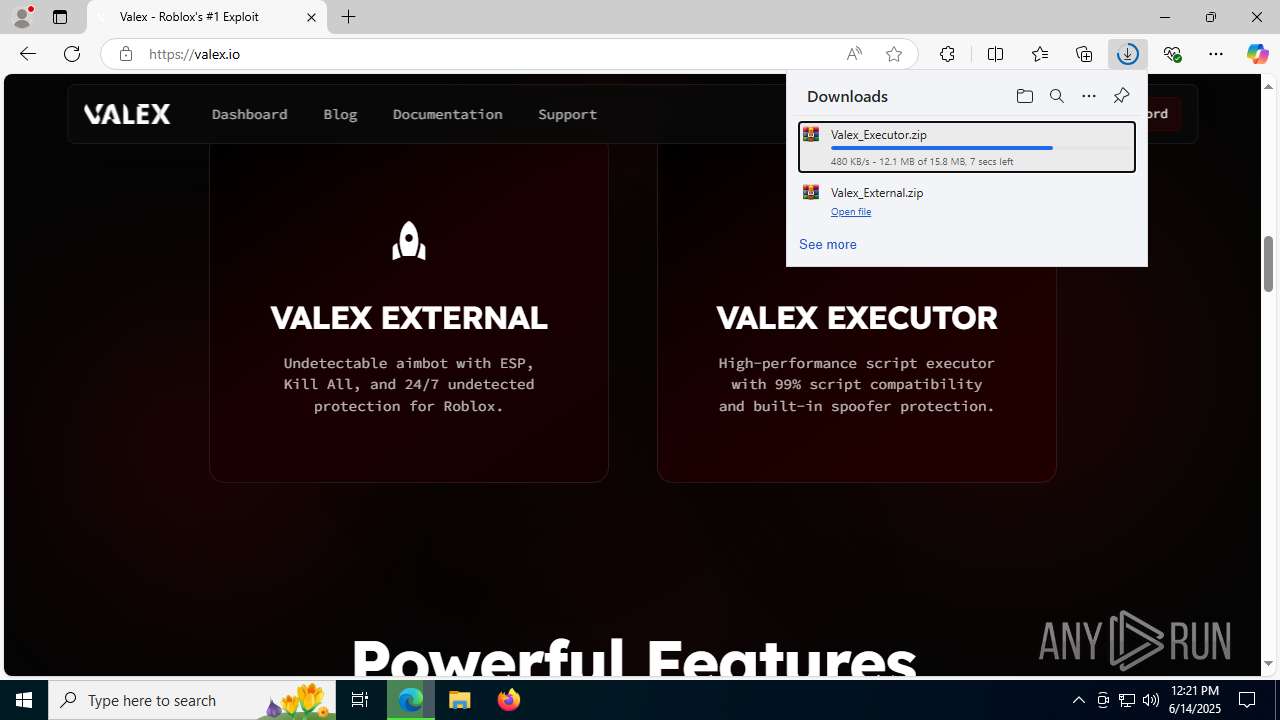This screenshot has height=720, width=1280.
Task: Click Valex_External.zip file icon
Action: coord(811,192)
